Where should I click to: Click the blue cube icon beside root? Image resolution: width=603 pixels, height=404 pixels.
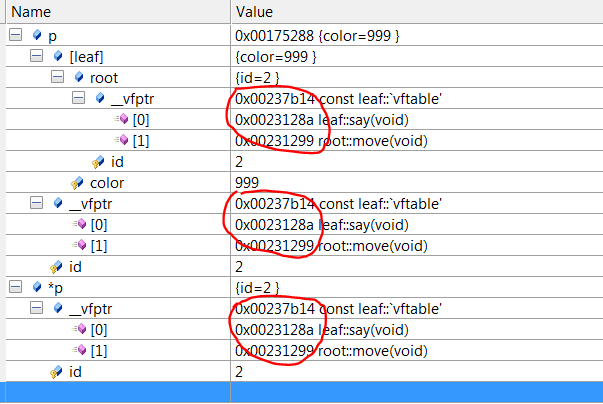[x=79, y=77]
